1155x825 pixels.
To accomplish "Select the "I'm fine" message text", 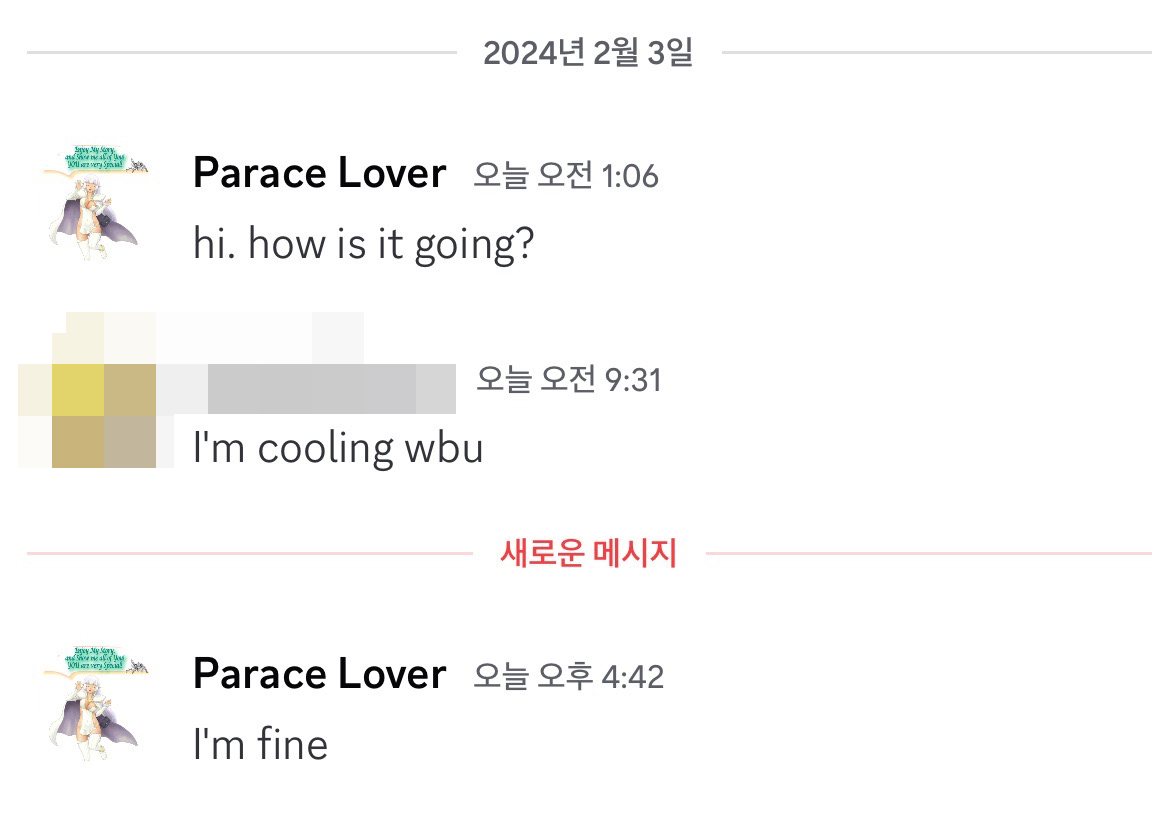I will pyautogui.click(x=260, y=744).
